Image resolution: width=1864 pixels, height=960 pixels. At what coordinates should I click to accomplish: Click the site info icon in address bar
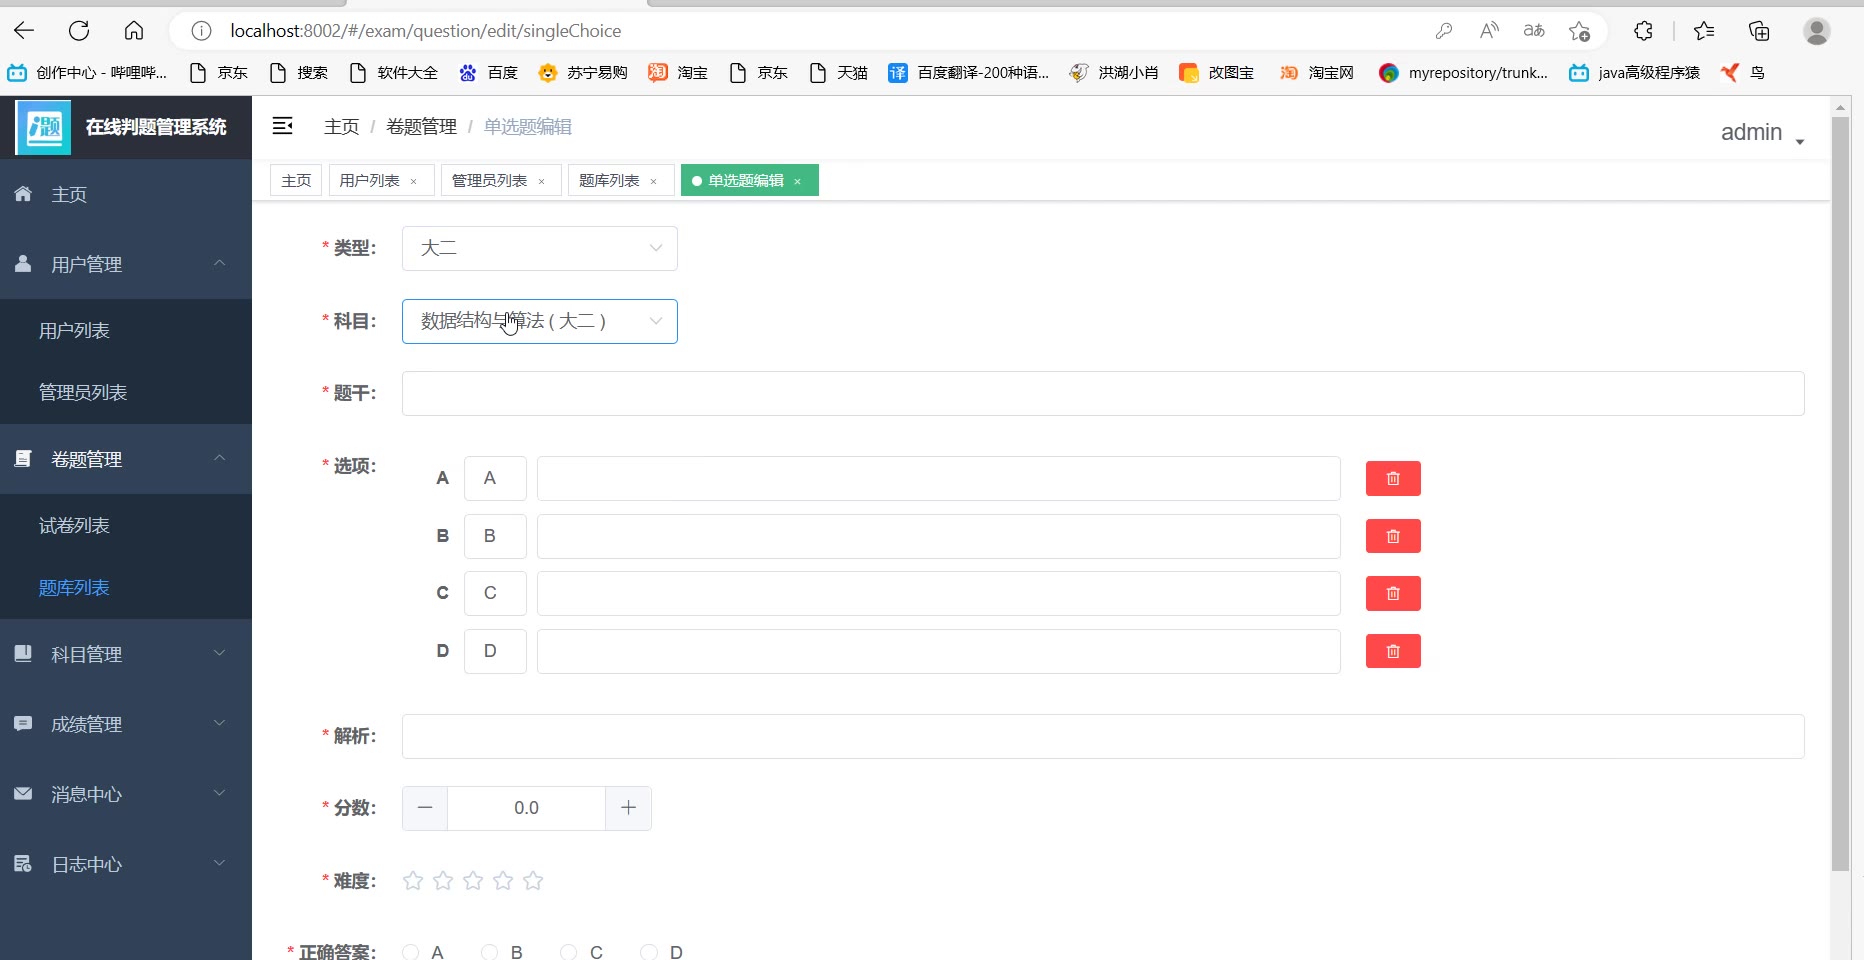[x=201, y=31]
